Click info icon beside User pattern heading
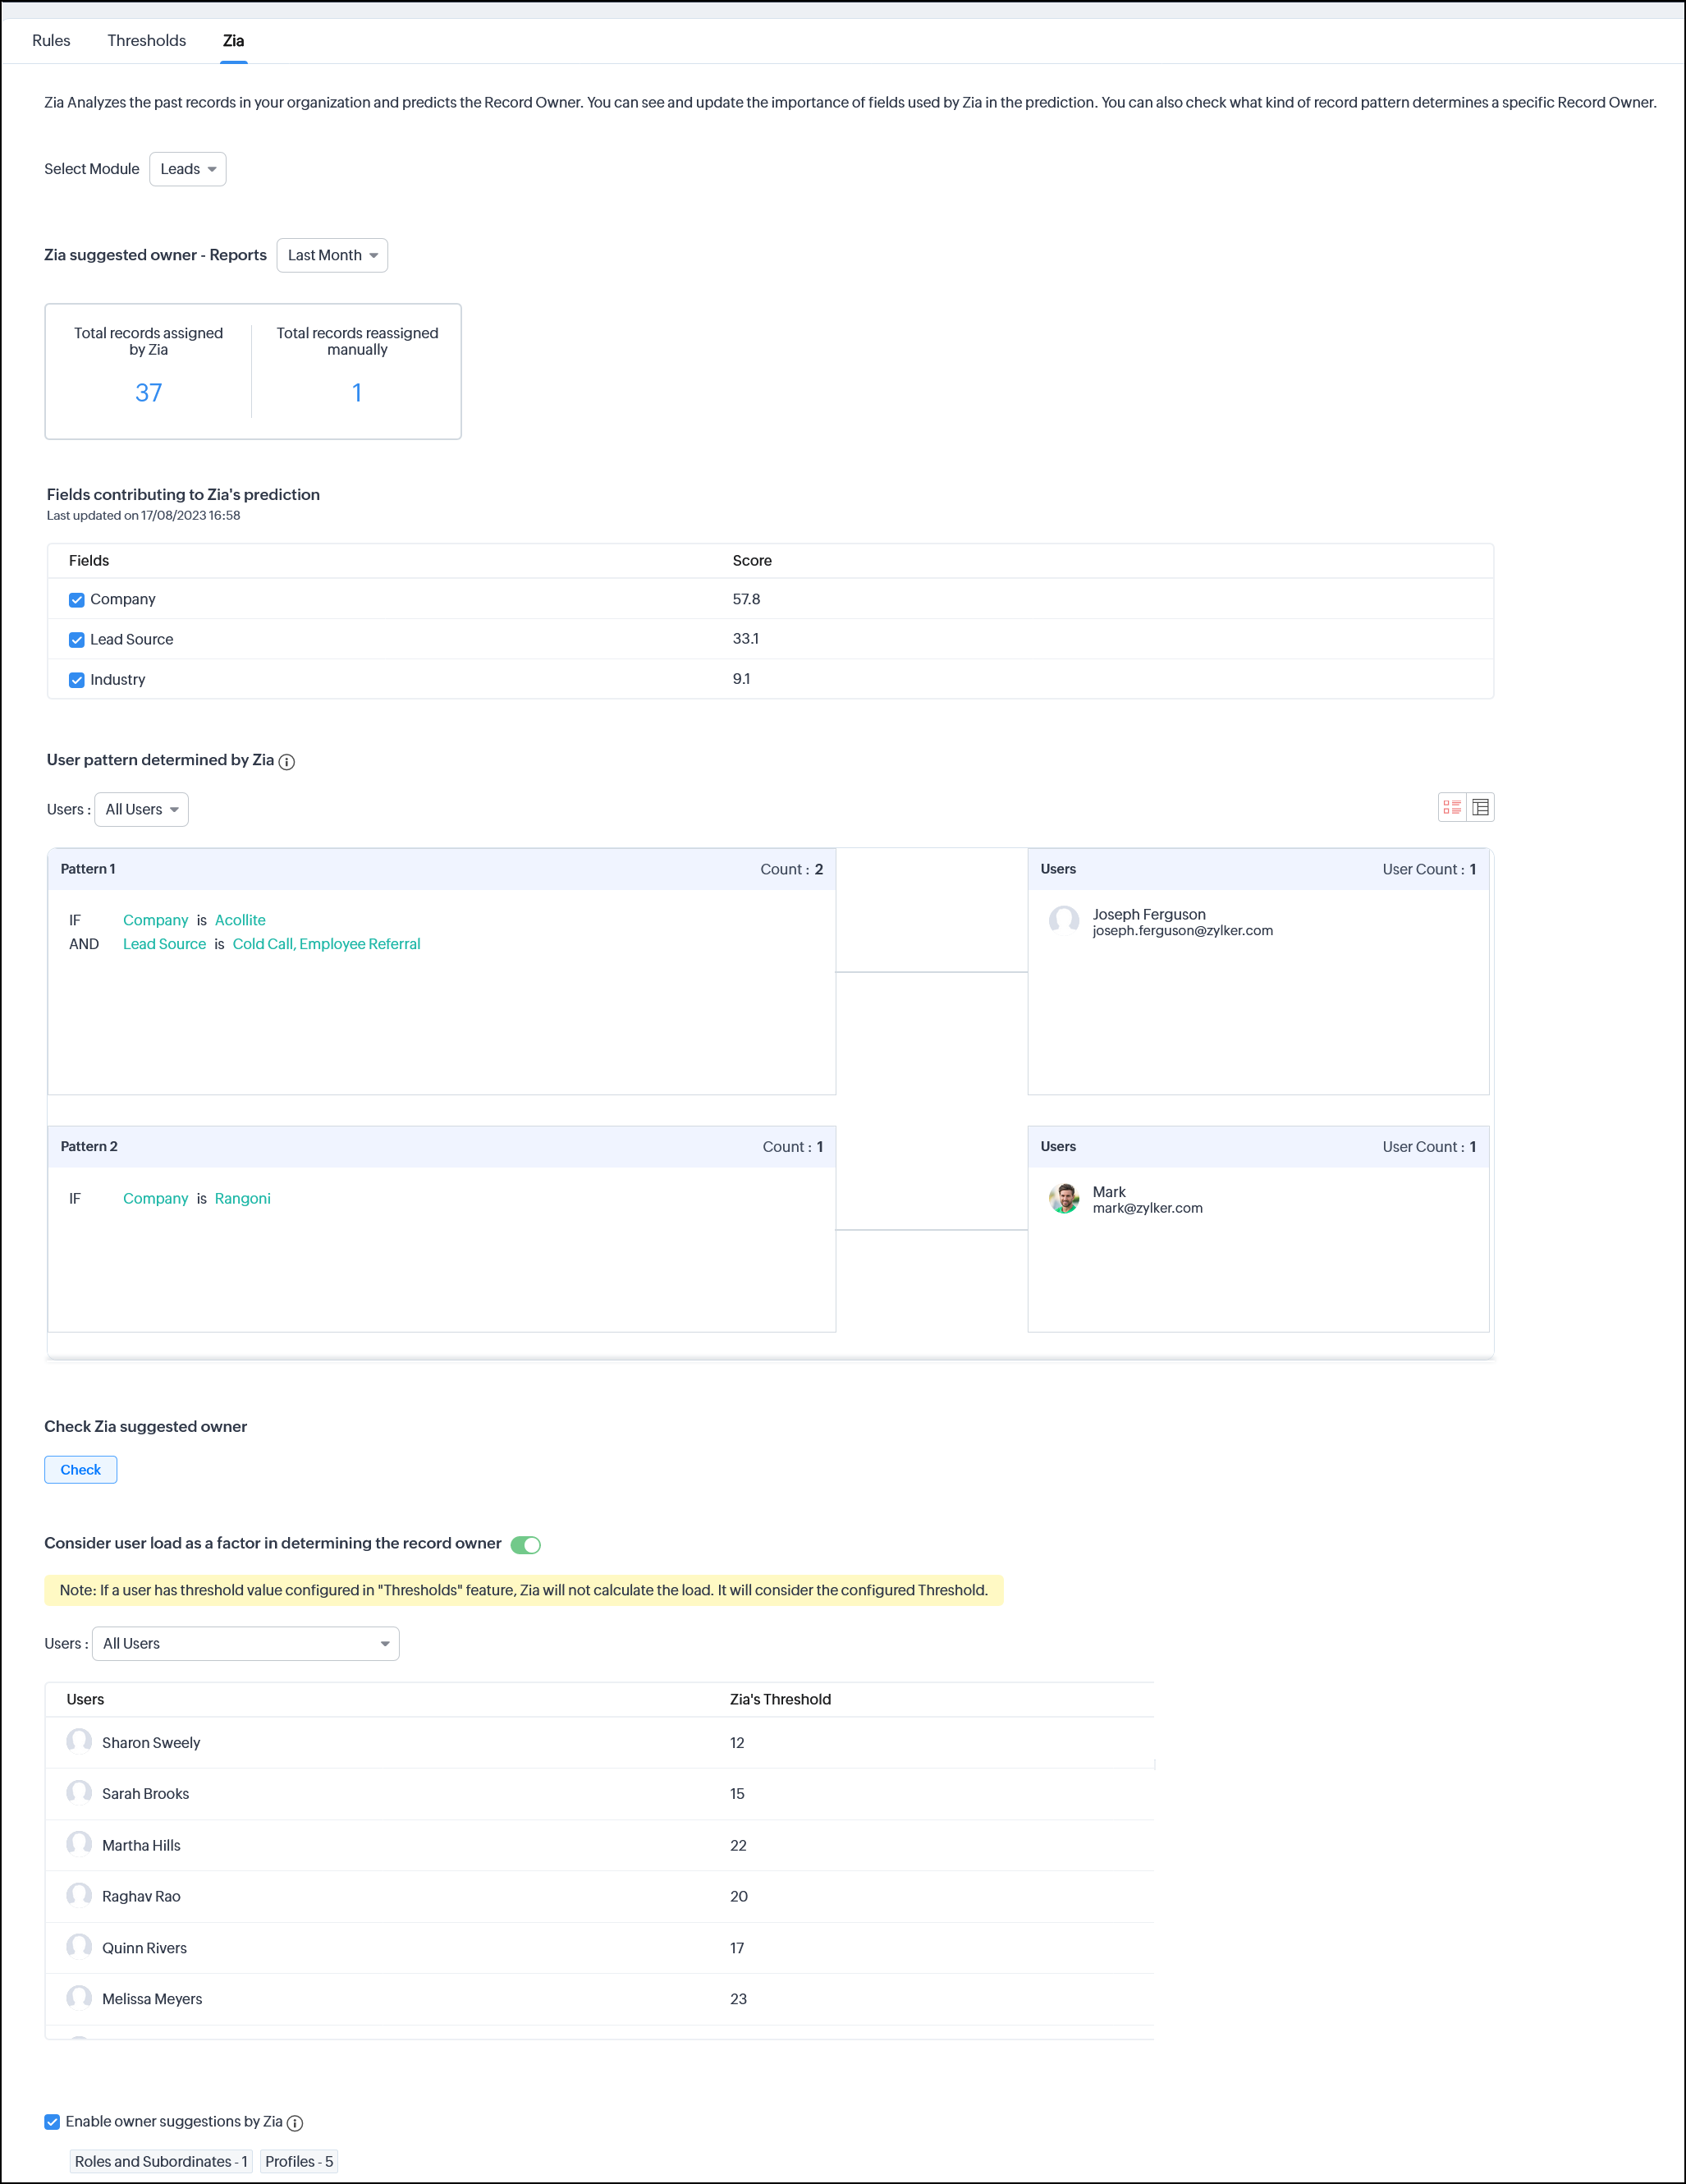Viewport: 1686px width, 2184px height. (x=287, y=762)
